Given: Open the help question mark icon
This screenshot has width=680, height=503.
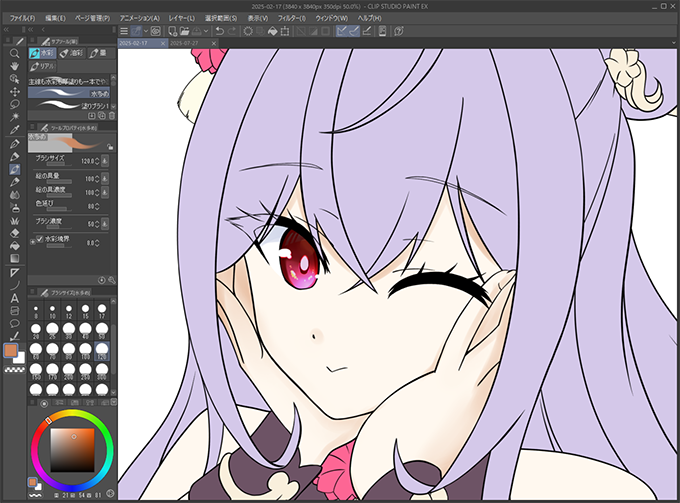Looking at the screenshot, I should coord(399,31).
